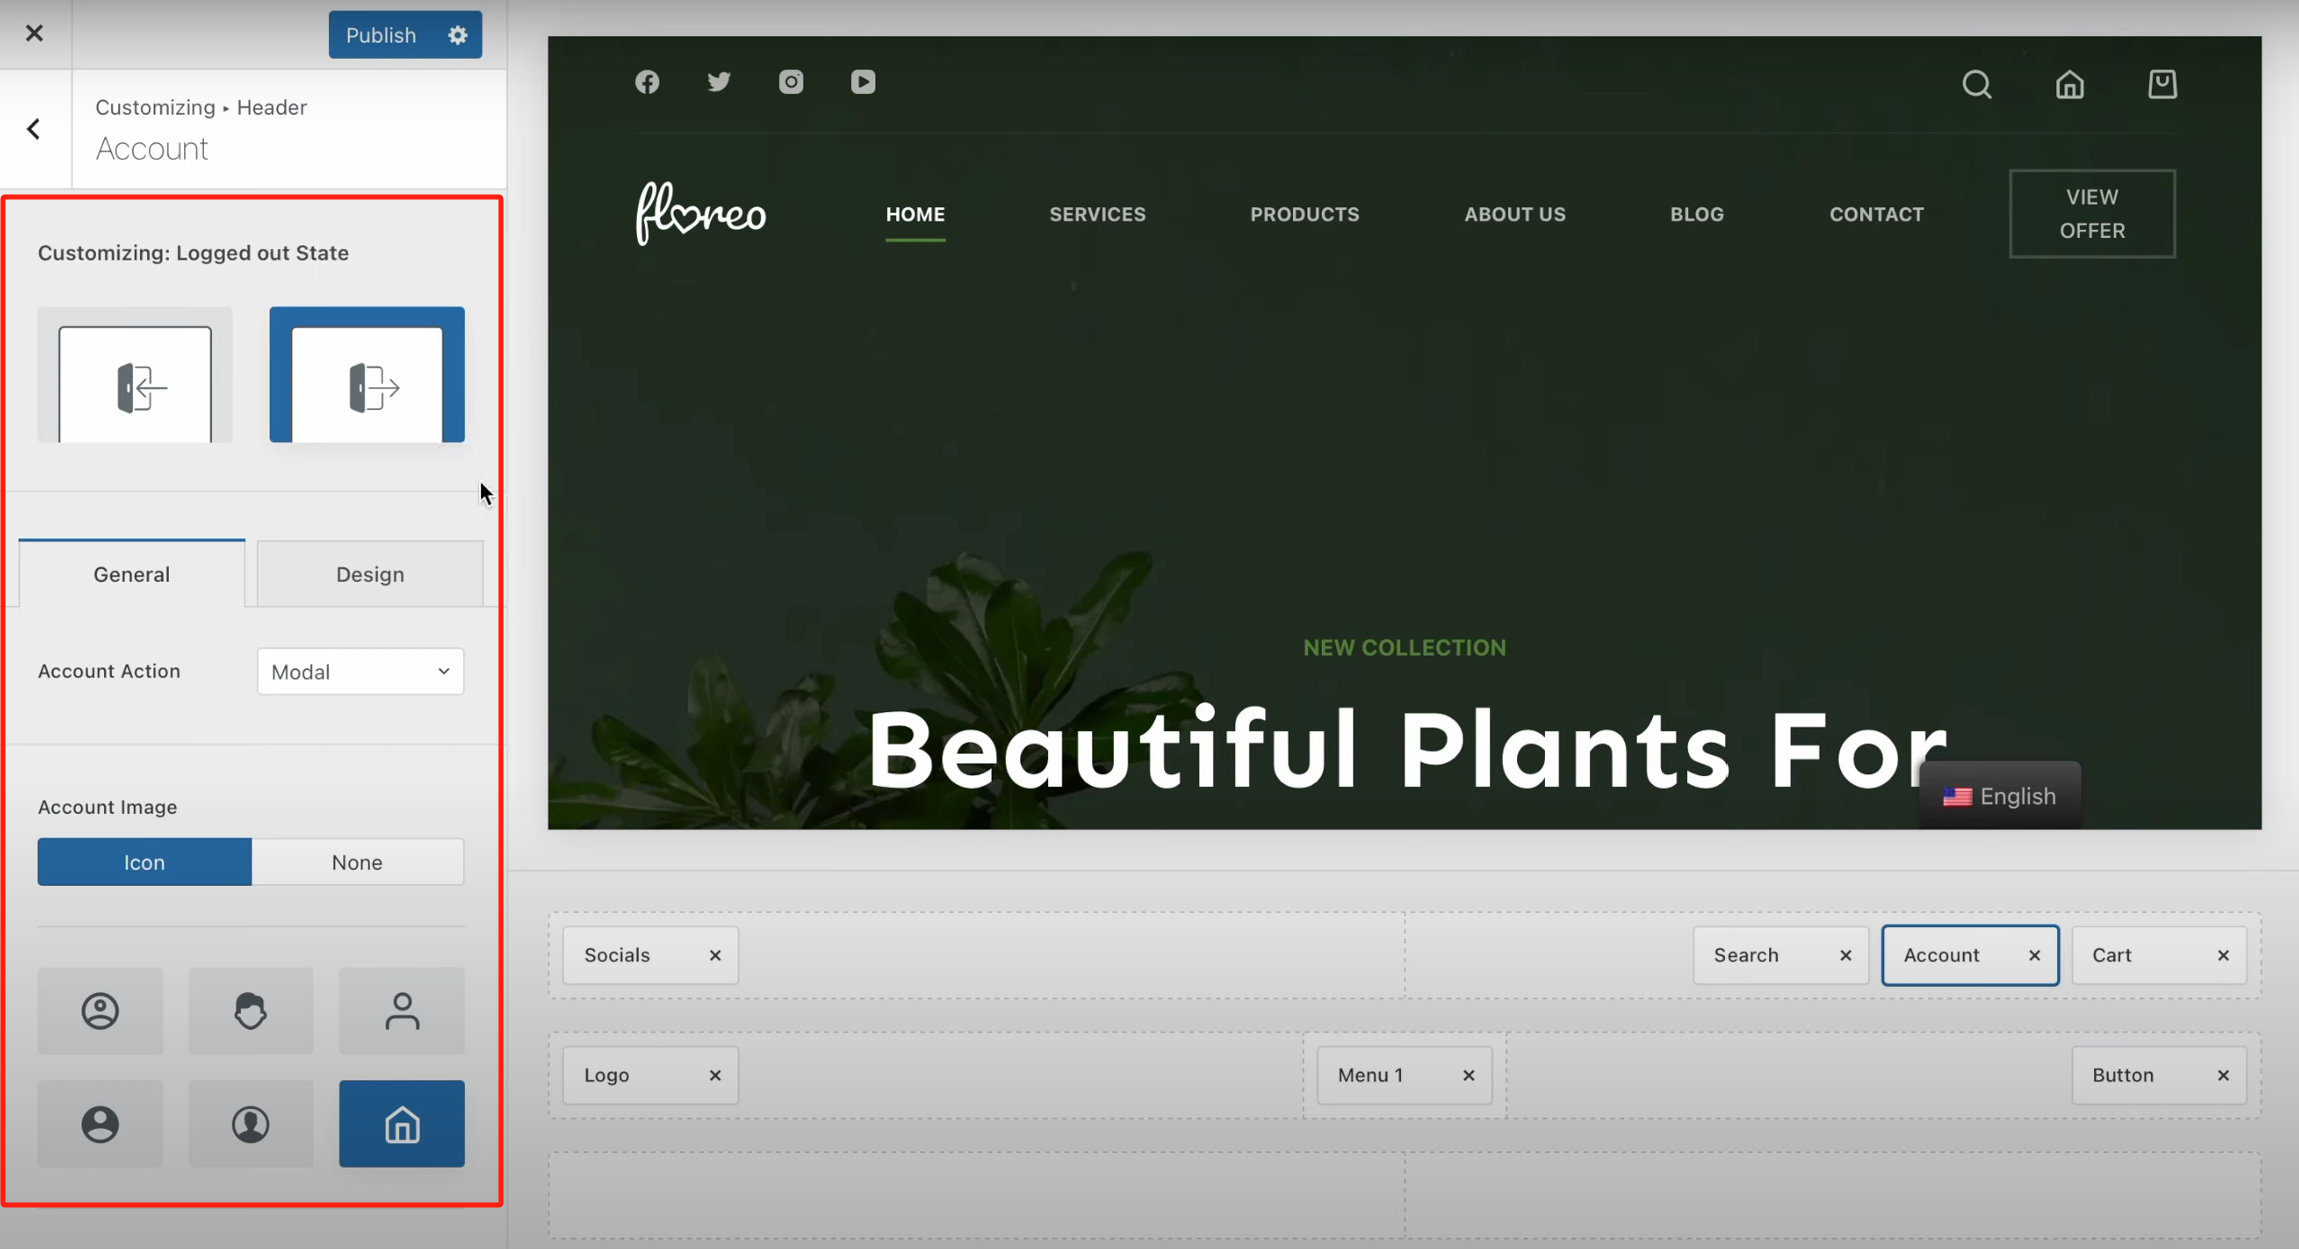Set Account Image to None
The width and height of the screenshot is (2299, 1249).
click(357, 862)
